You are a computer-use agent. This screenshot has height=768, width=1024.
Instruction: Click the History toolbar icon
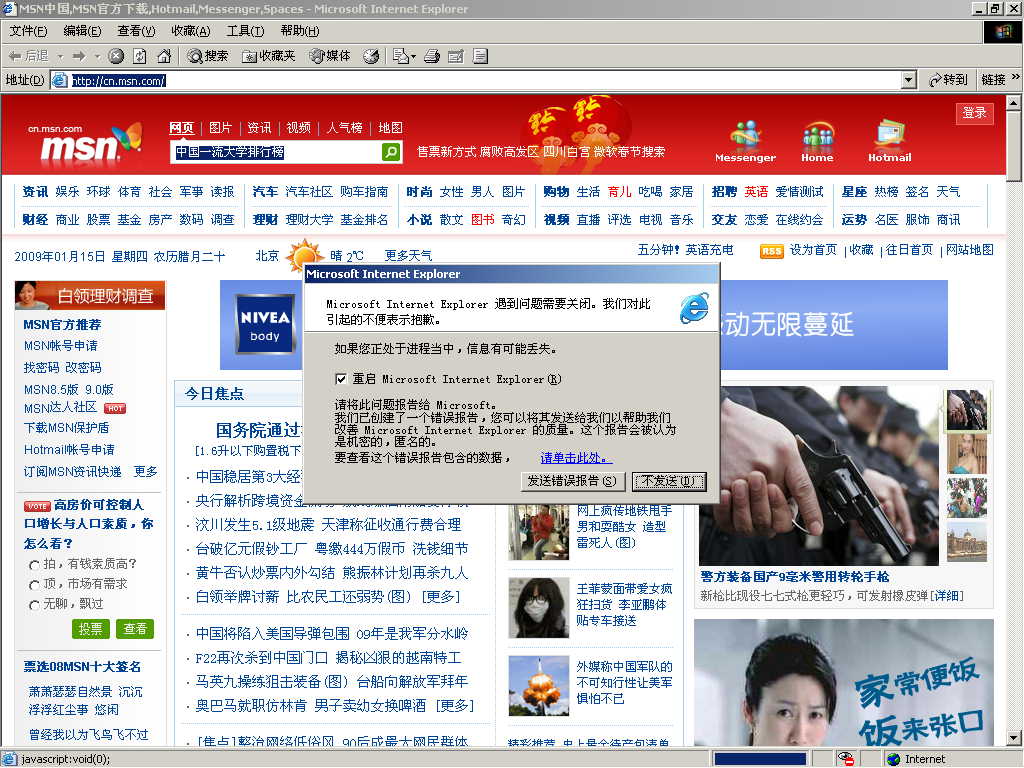pyautogui.click(x=372, y=56)
